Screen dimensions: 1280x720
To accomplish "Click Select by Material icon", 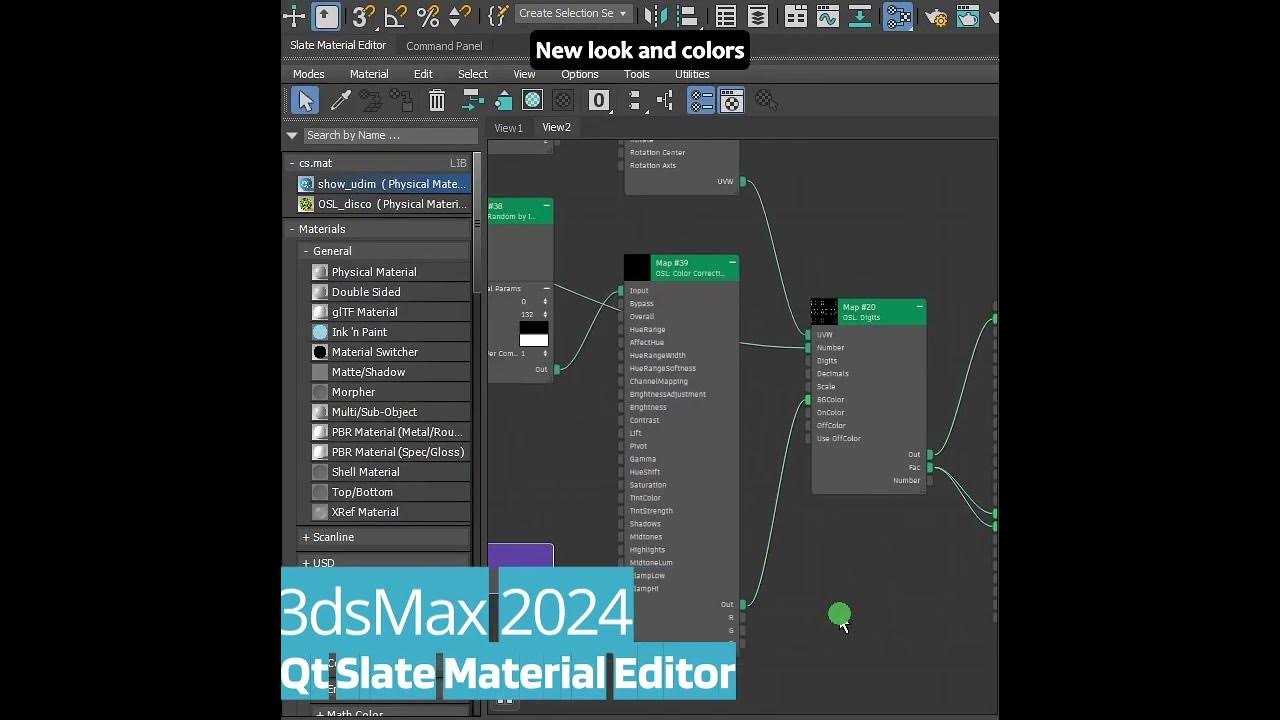I will (766, 100).
